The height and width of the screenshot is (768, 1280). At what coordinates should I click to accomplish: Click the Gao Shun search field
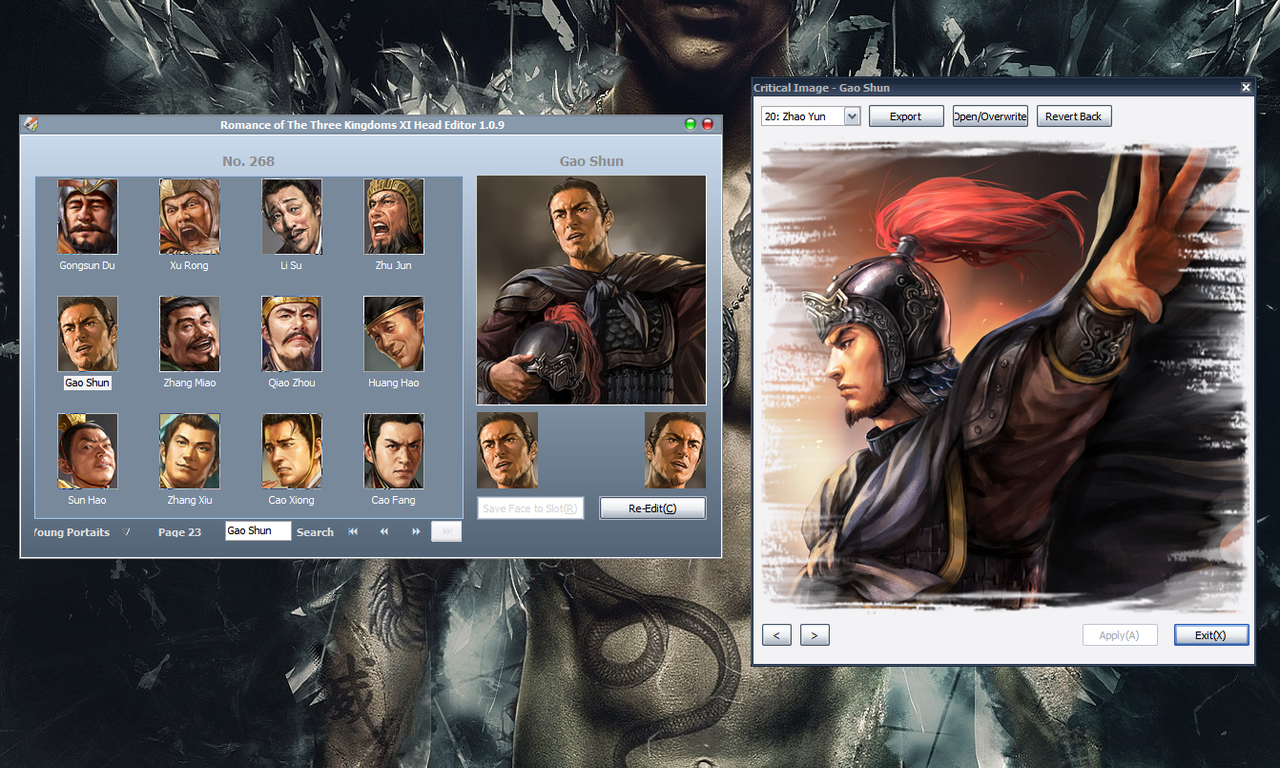258,531
